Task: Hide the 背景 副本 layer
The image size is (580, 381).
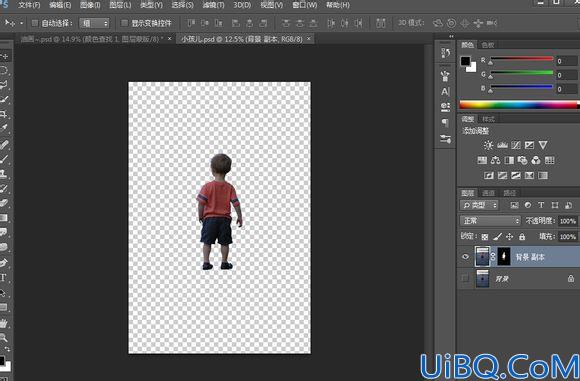Action: pos(466,256)
